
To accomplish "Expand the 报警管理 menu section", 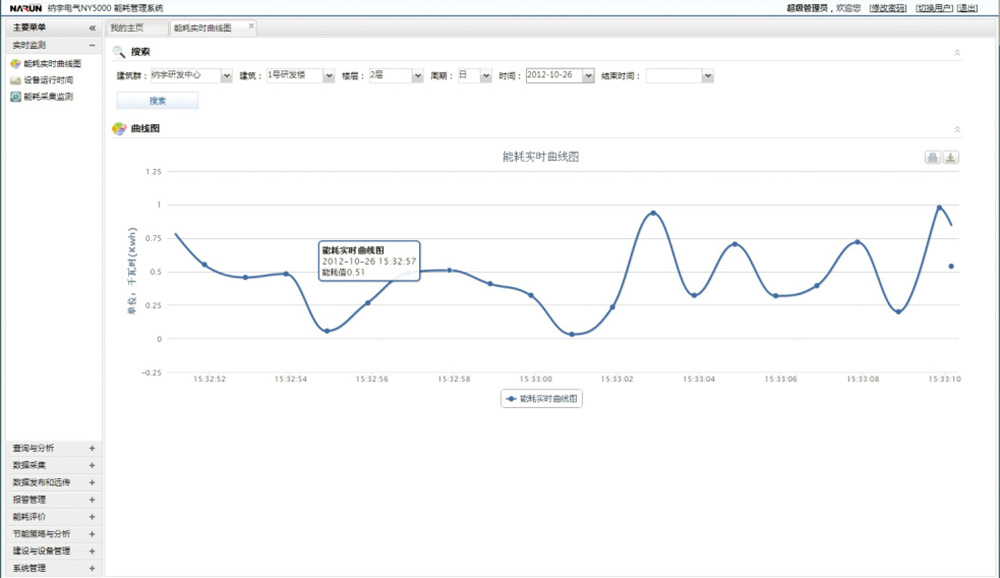I will pos(92,500).
